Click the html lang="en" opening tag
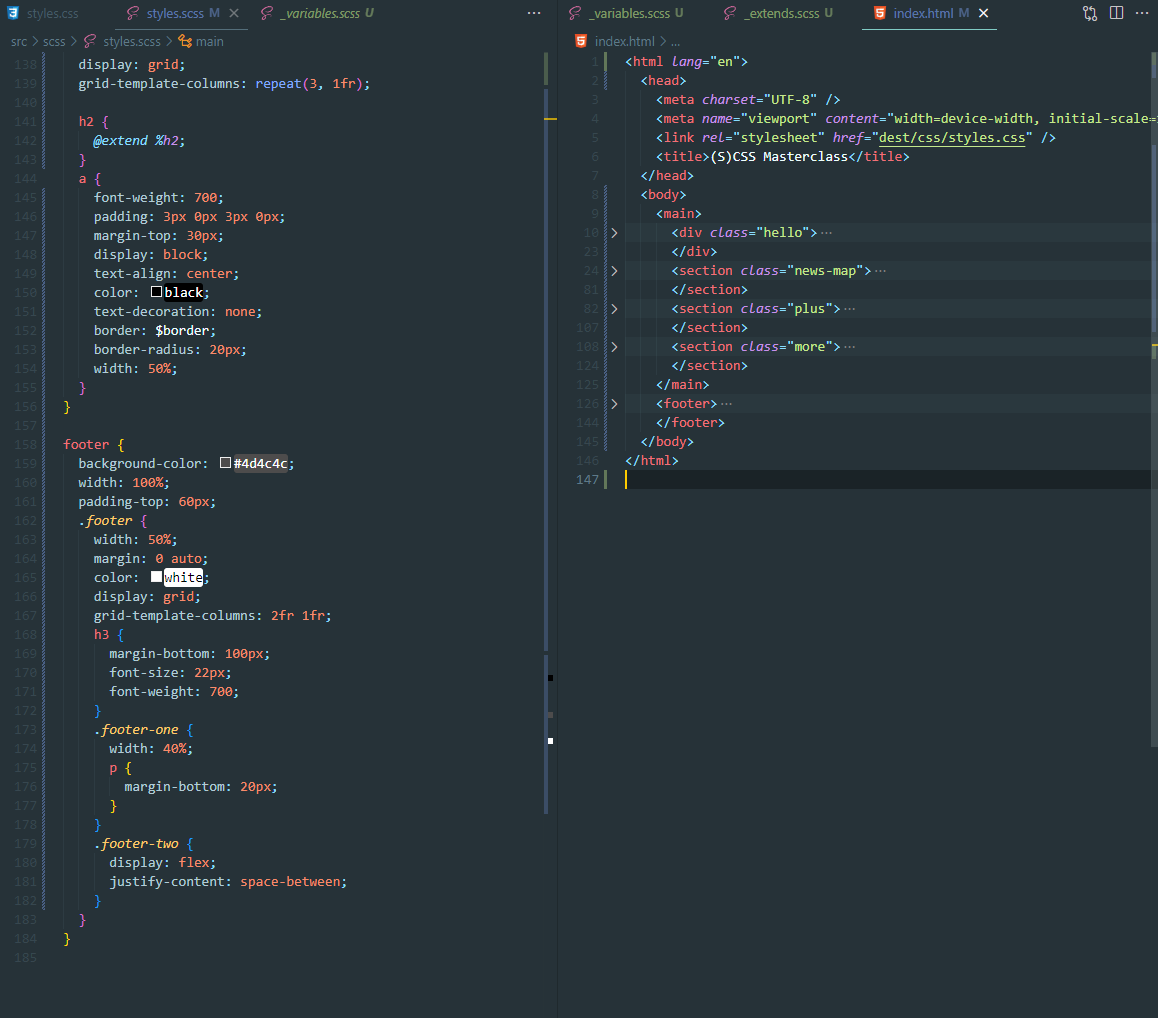The height and width of the screenshot is (1018, 1158). 686,61
